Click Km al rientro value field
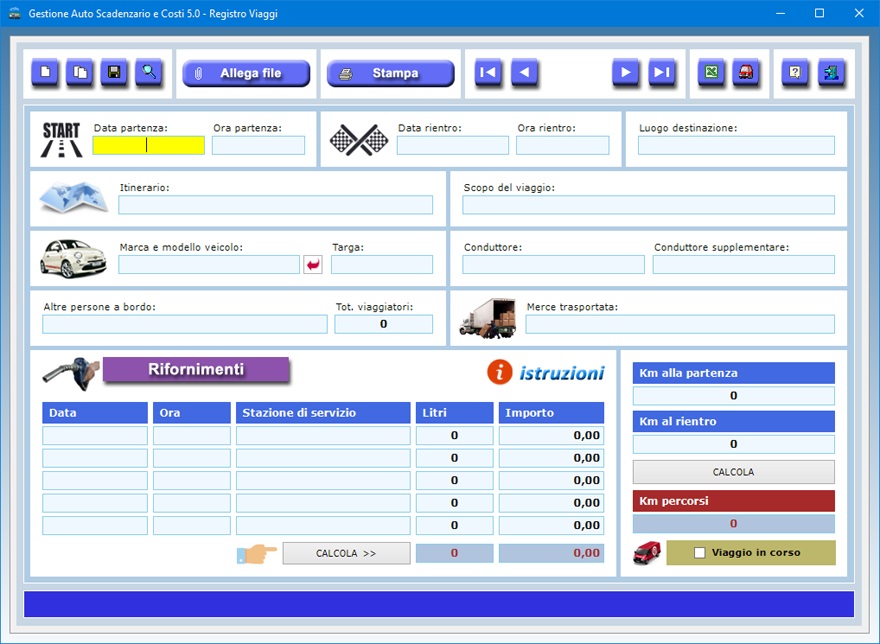Screen dimensions: 880x644 coord(734,444)
